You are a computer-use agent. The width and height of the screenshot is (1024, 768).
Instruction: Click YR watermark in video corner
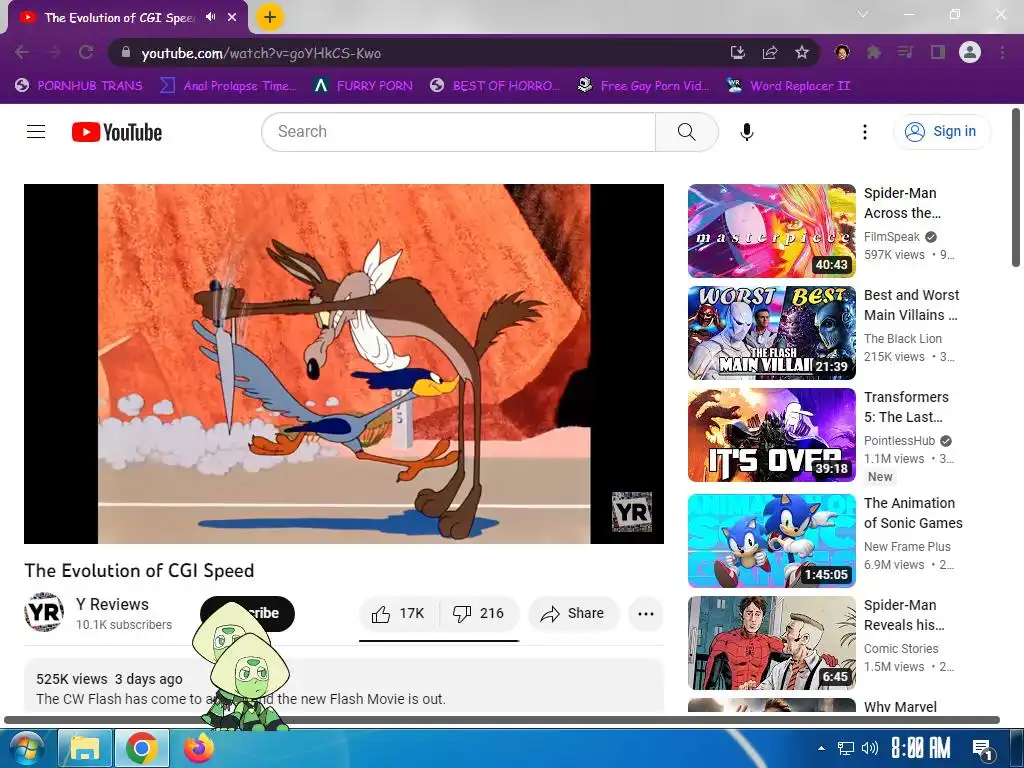pos(632,512)
